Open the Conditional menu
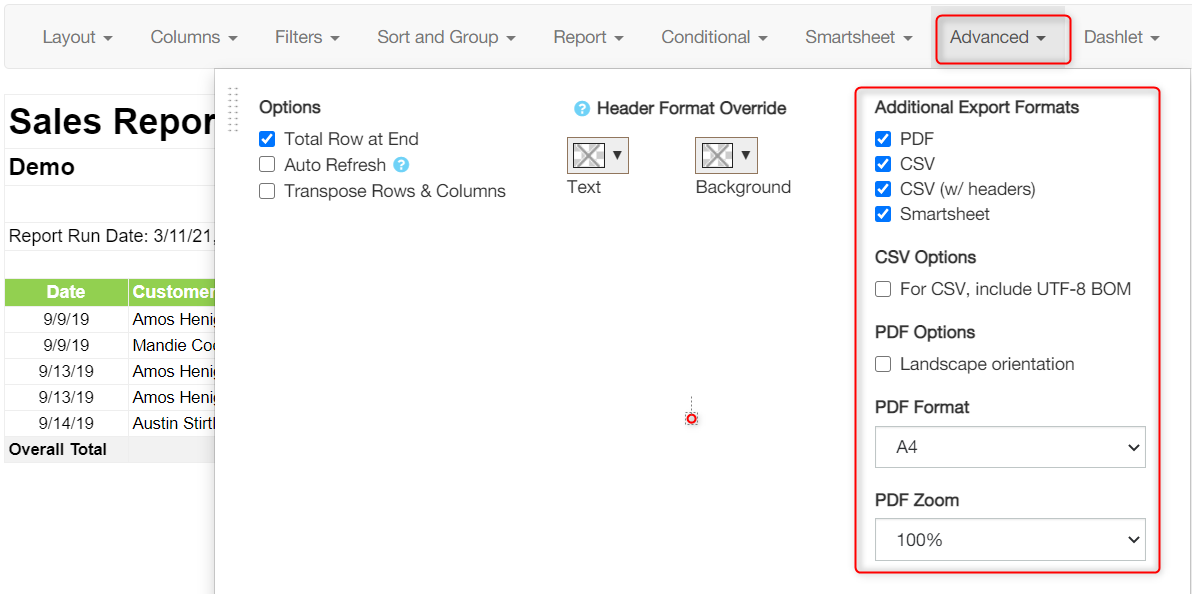 click(x=714, y=37)
